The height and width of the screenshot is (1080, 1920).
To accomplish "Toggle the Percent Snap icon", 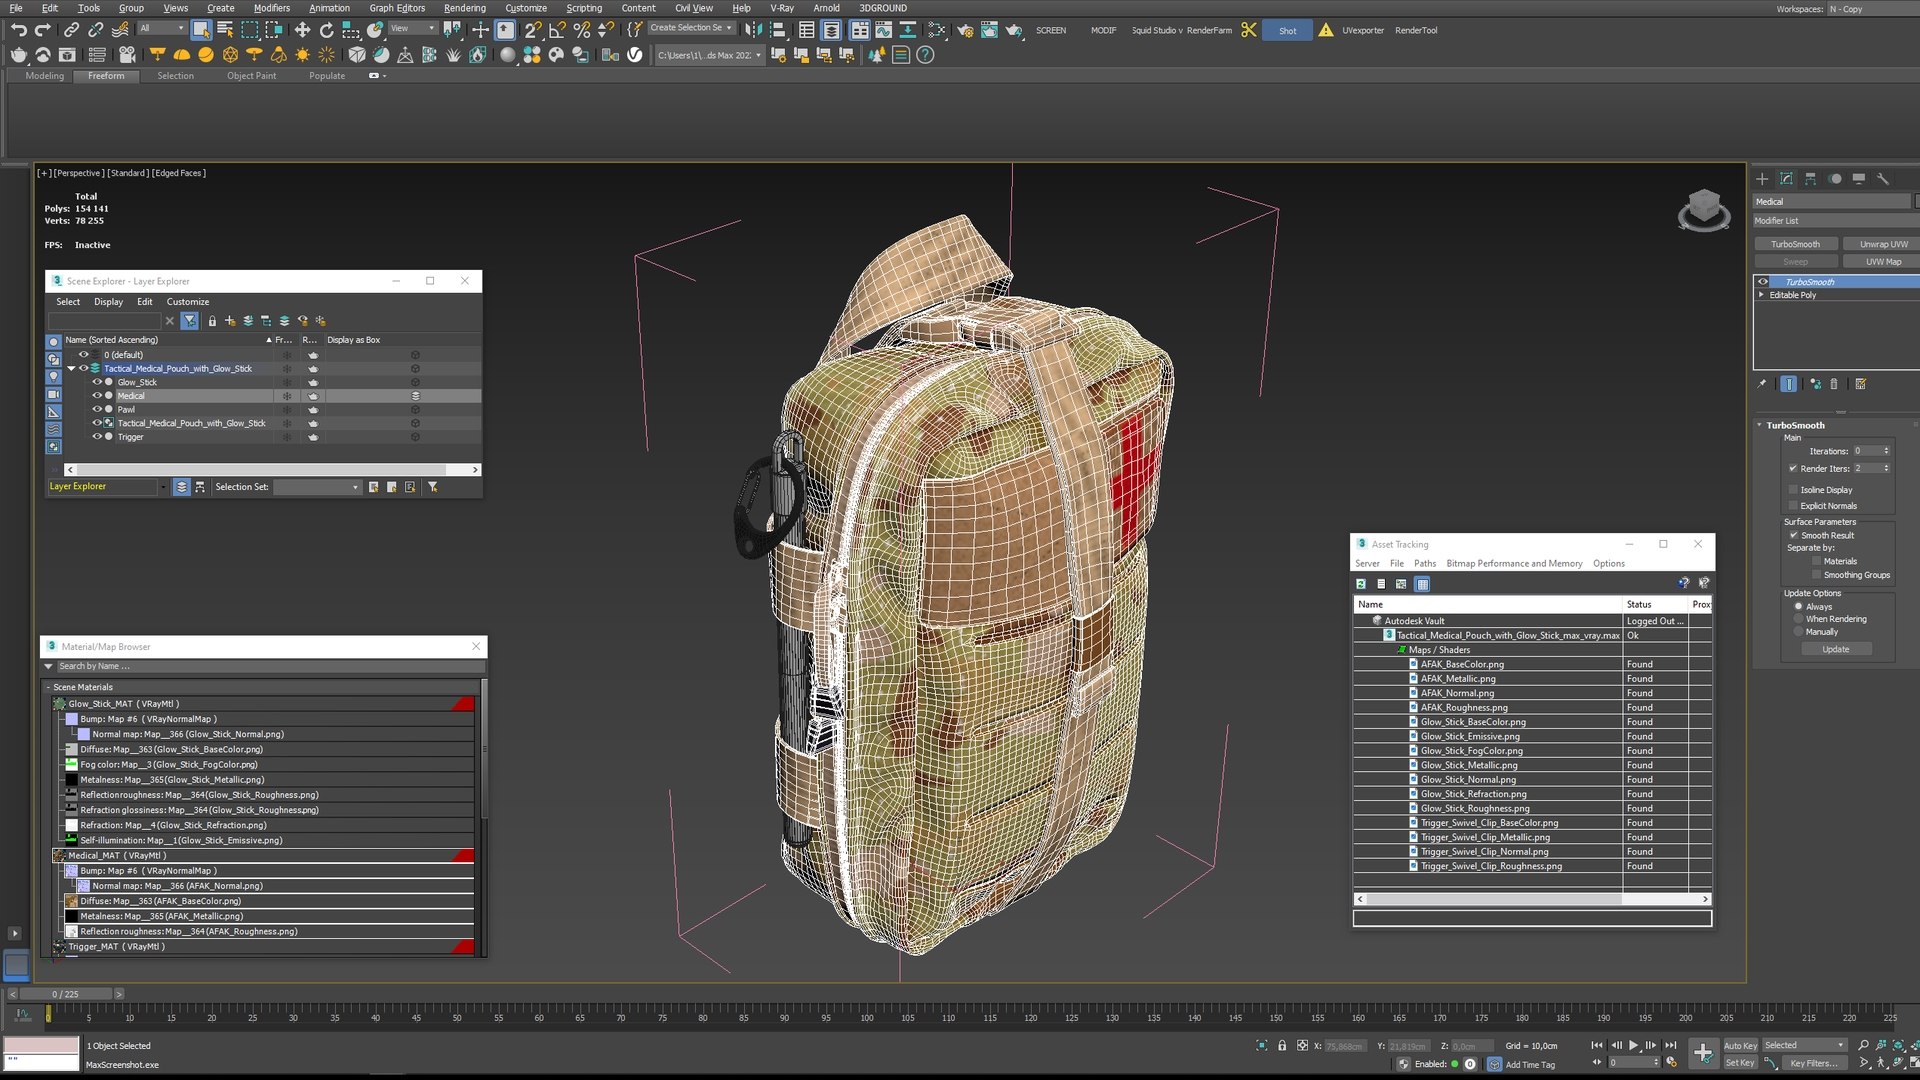I will pos(581,30).
